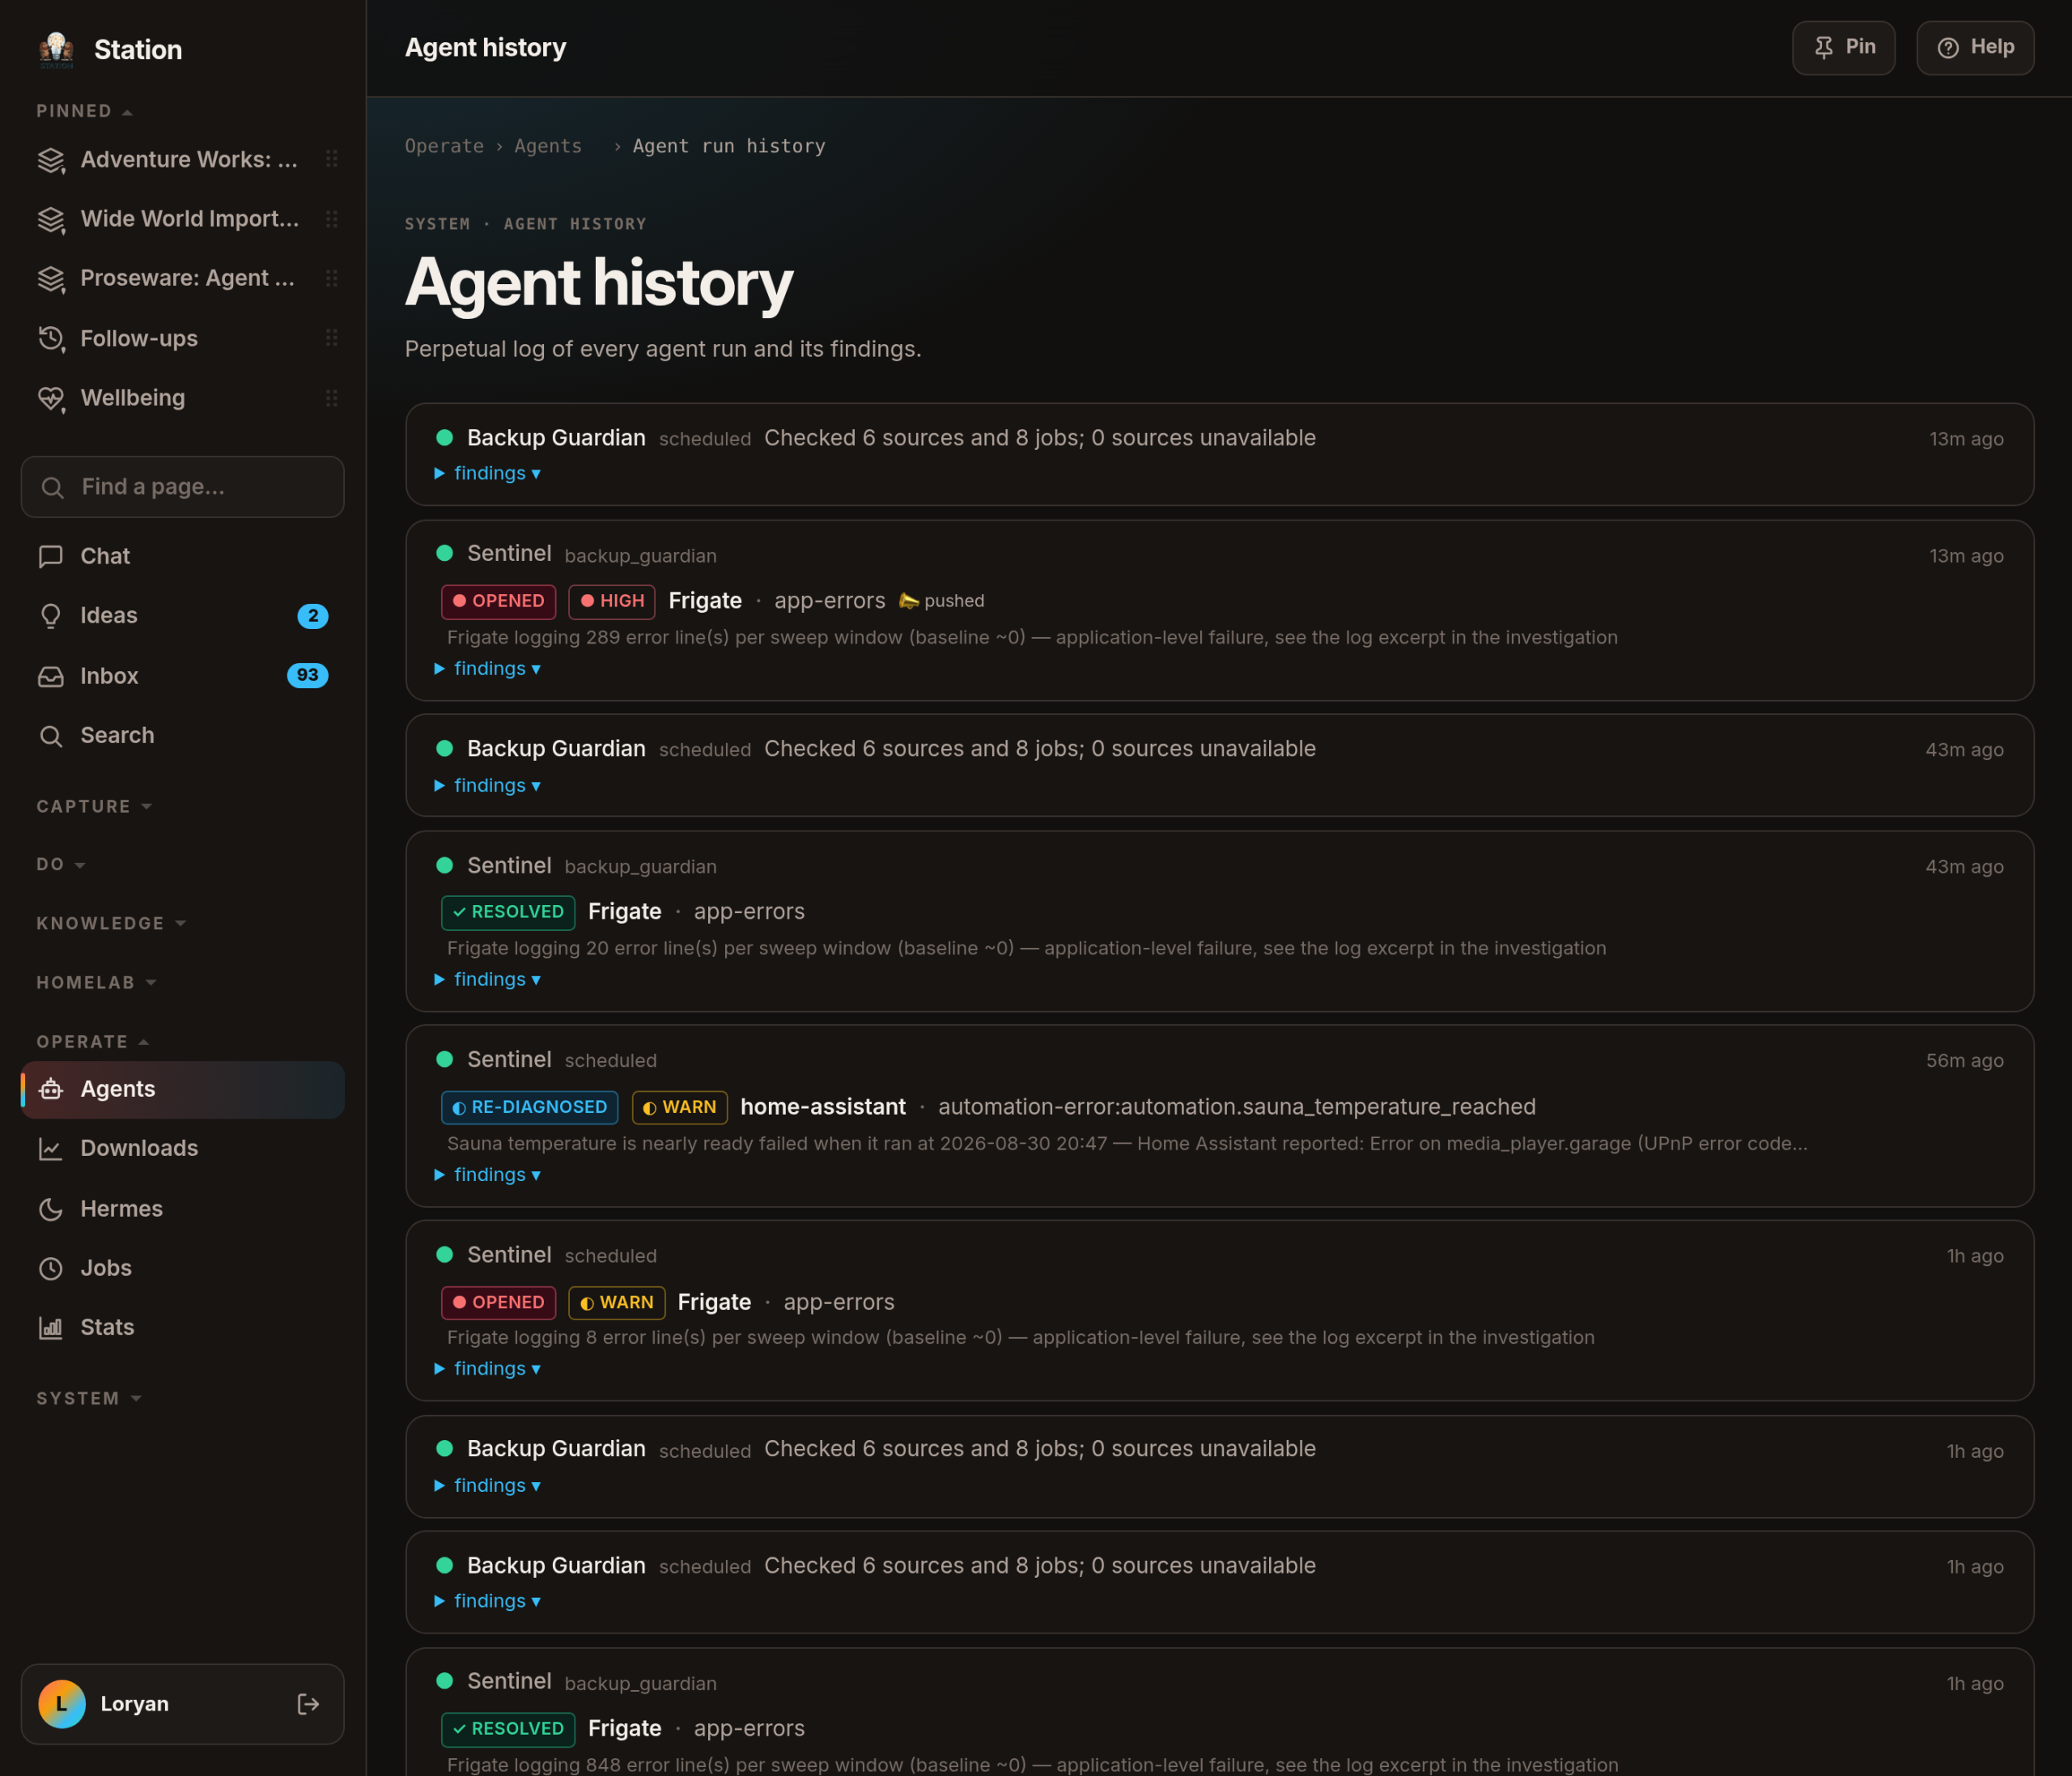Expand the DO section
This screenshot has height=1776, width=2072.
(x=61, y=864)
